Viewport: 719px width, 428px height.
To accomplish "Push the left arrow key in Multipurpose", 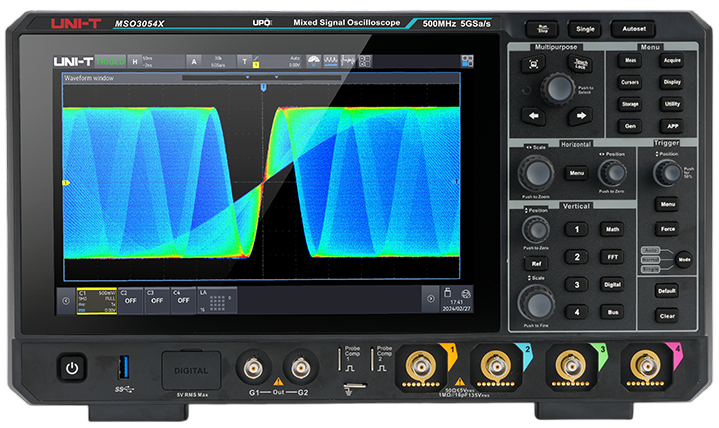I will point(534,116).
